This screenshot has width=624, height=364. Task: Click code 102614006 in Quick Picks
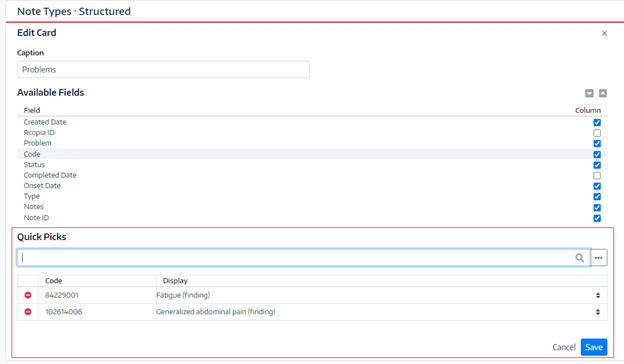pos(64,311)
